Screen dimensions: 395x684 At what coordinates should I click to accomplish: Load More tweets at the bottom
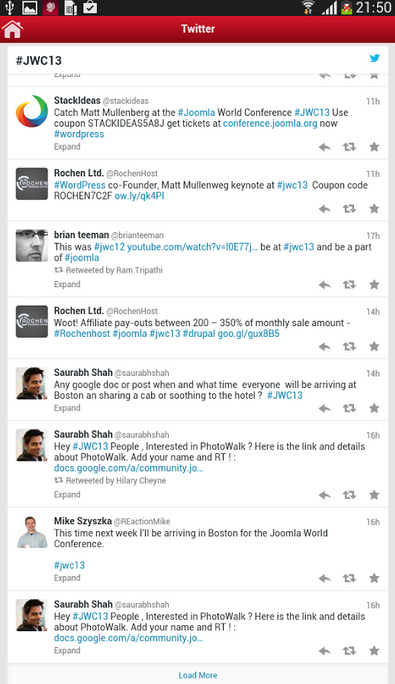coord(198,675)
